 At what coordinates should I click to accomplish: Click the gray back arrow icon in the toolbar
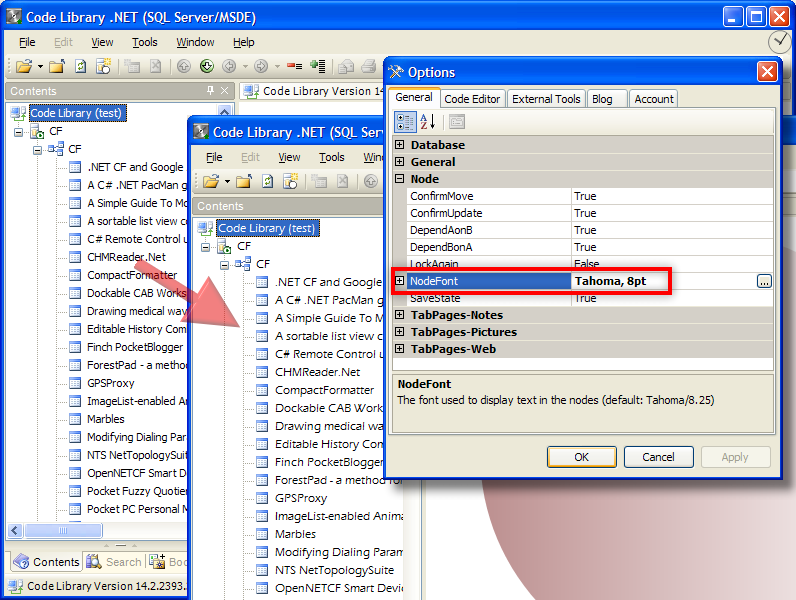point(229,66)
